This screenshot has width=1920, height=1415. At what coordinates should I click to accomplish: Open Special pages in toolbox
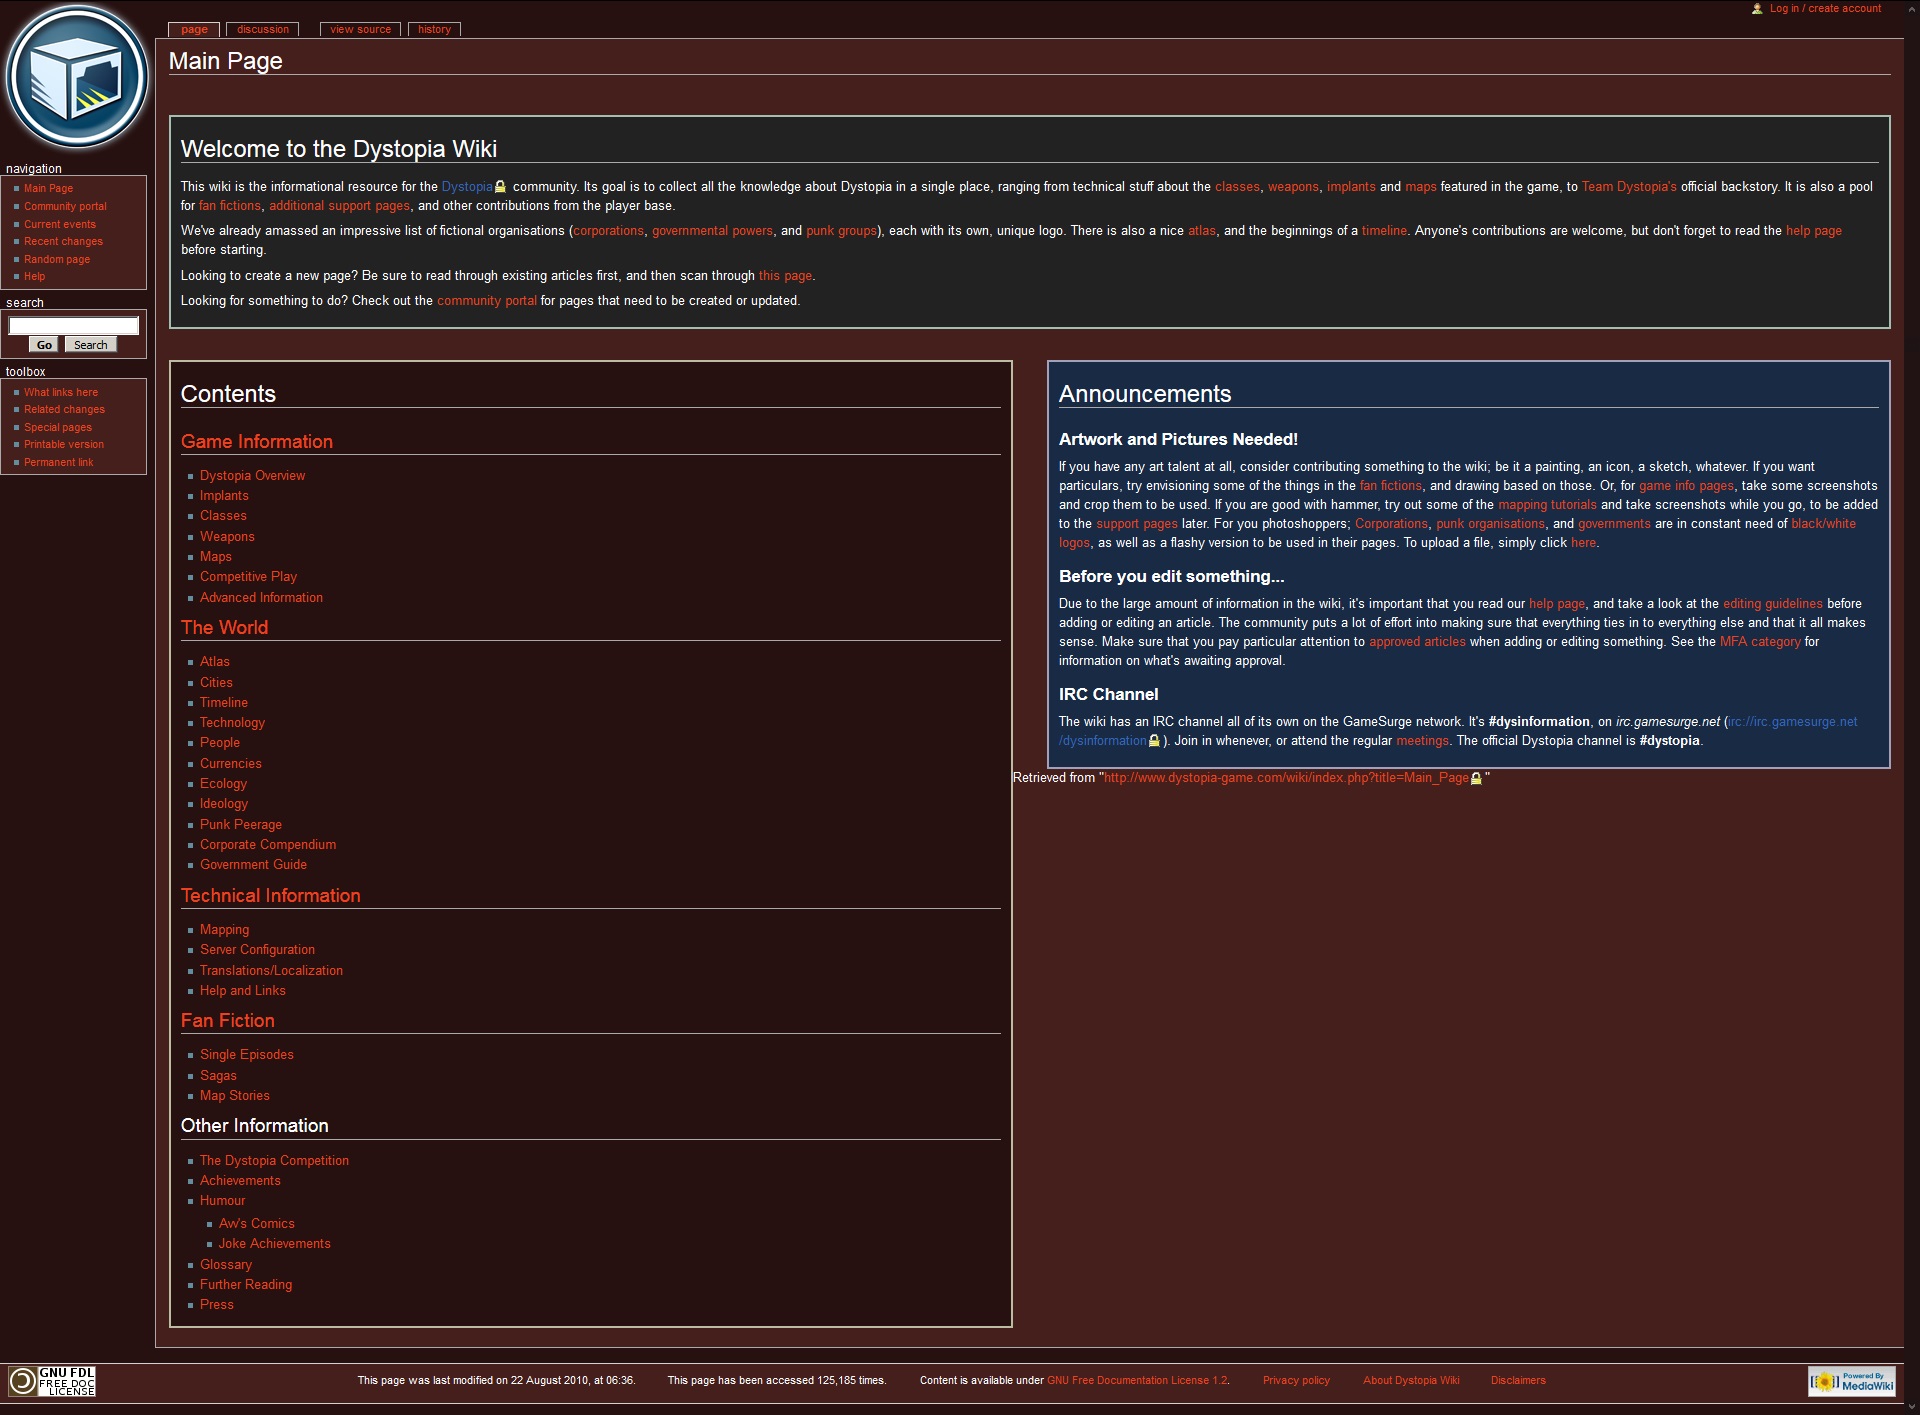pyautogui.click(x=58, y=427)
